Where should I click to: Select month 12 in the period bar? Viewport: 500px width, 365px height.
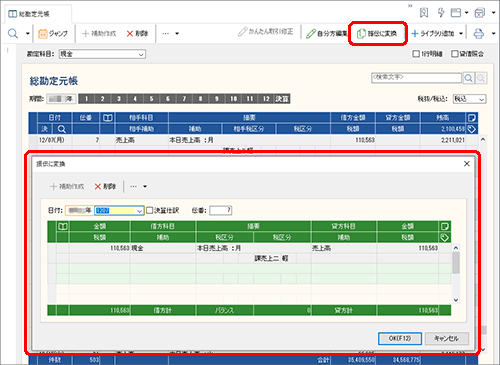[x=266, y=99]
